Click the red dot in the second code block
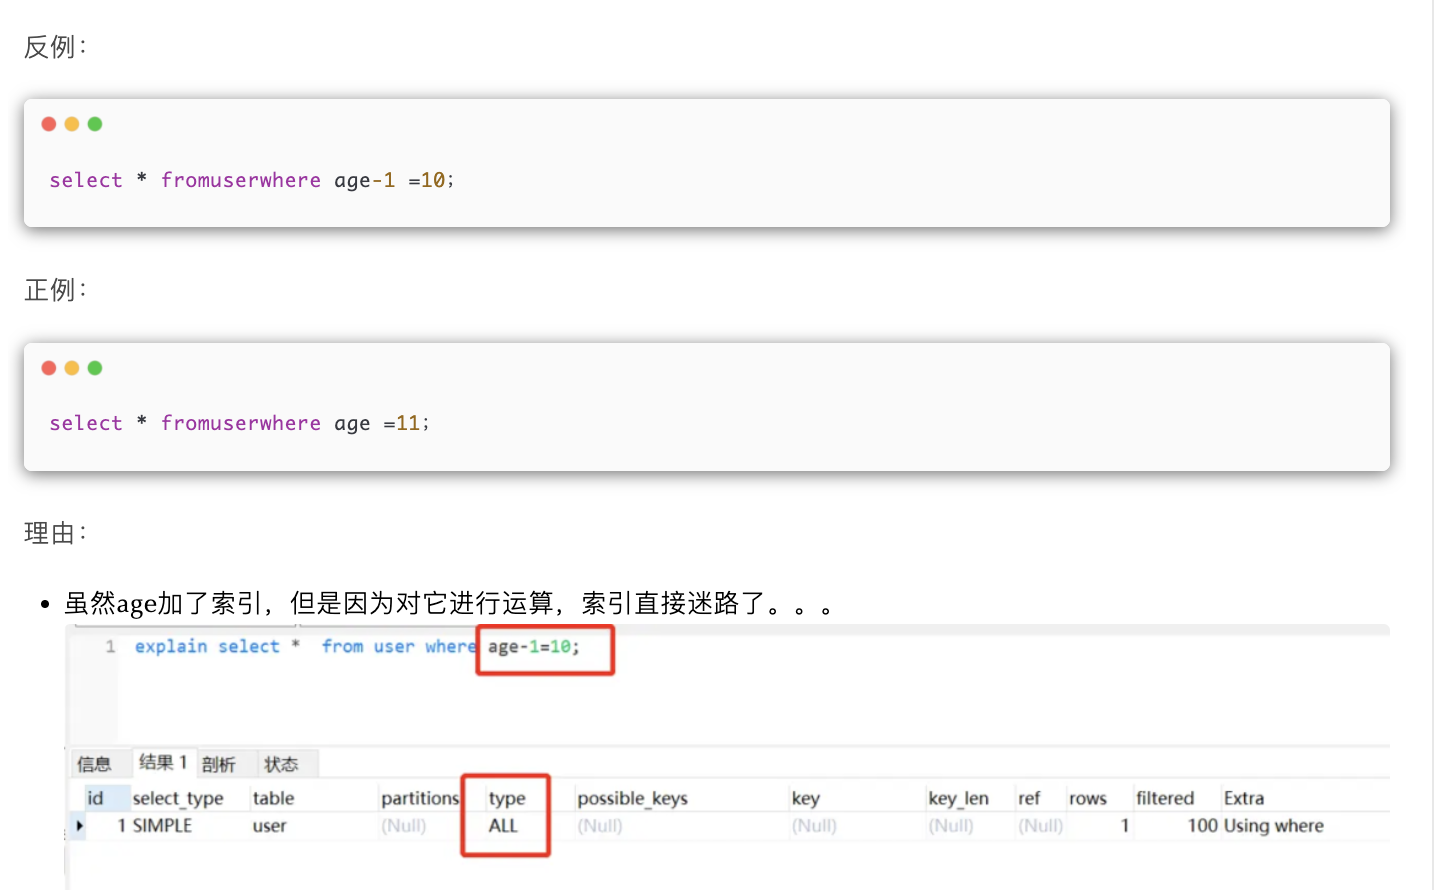Image resolution: width=1434 pixels, height=890 pixels. tap(48, 368)
